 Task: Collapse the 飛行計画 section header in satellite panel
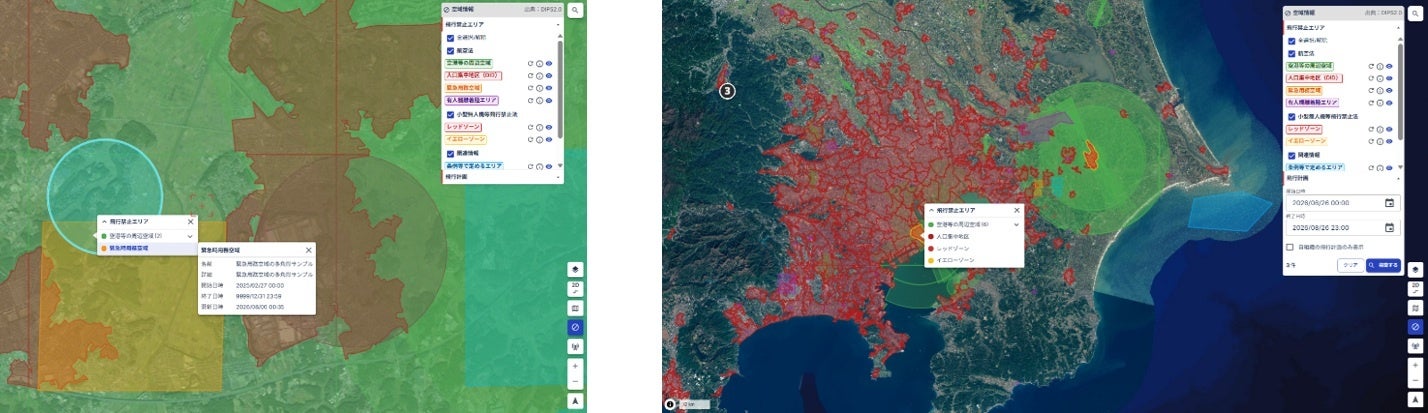[1342, 177]
